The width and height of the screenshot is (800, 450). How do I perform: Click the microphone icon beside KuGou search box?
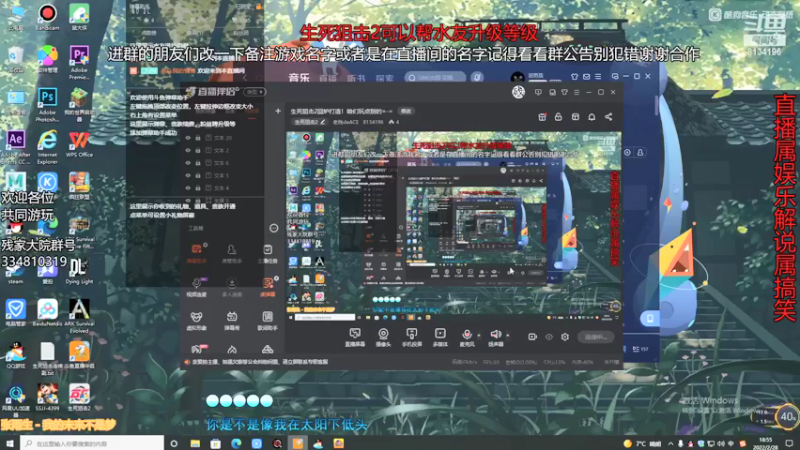pos(477,77)
